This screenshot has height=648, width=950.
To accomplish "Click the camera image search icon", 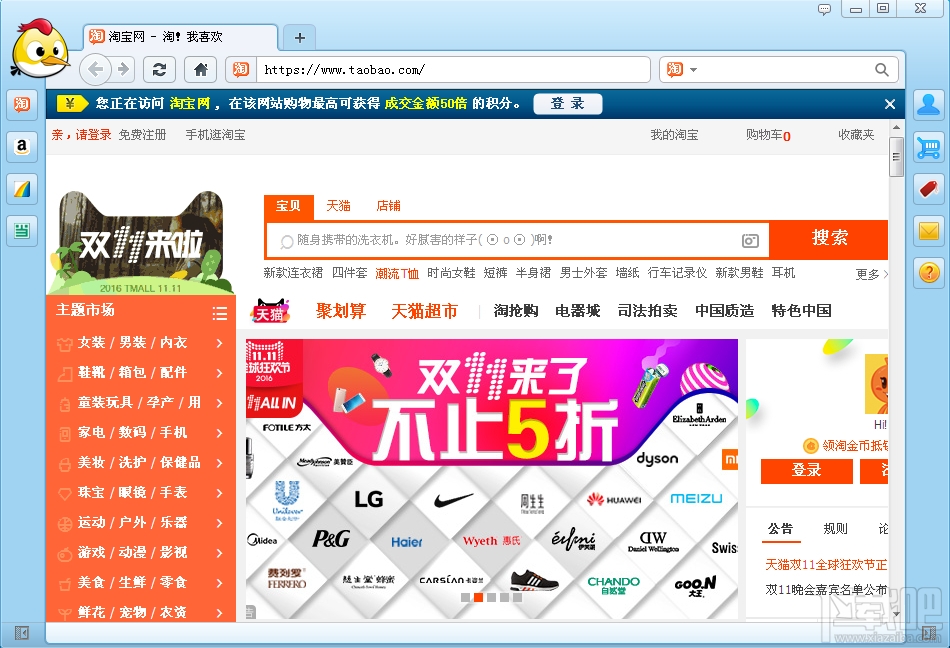I will tap(750, 240).
